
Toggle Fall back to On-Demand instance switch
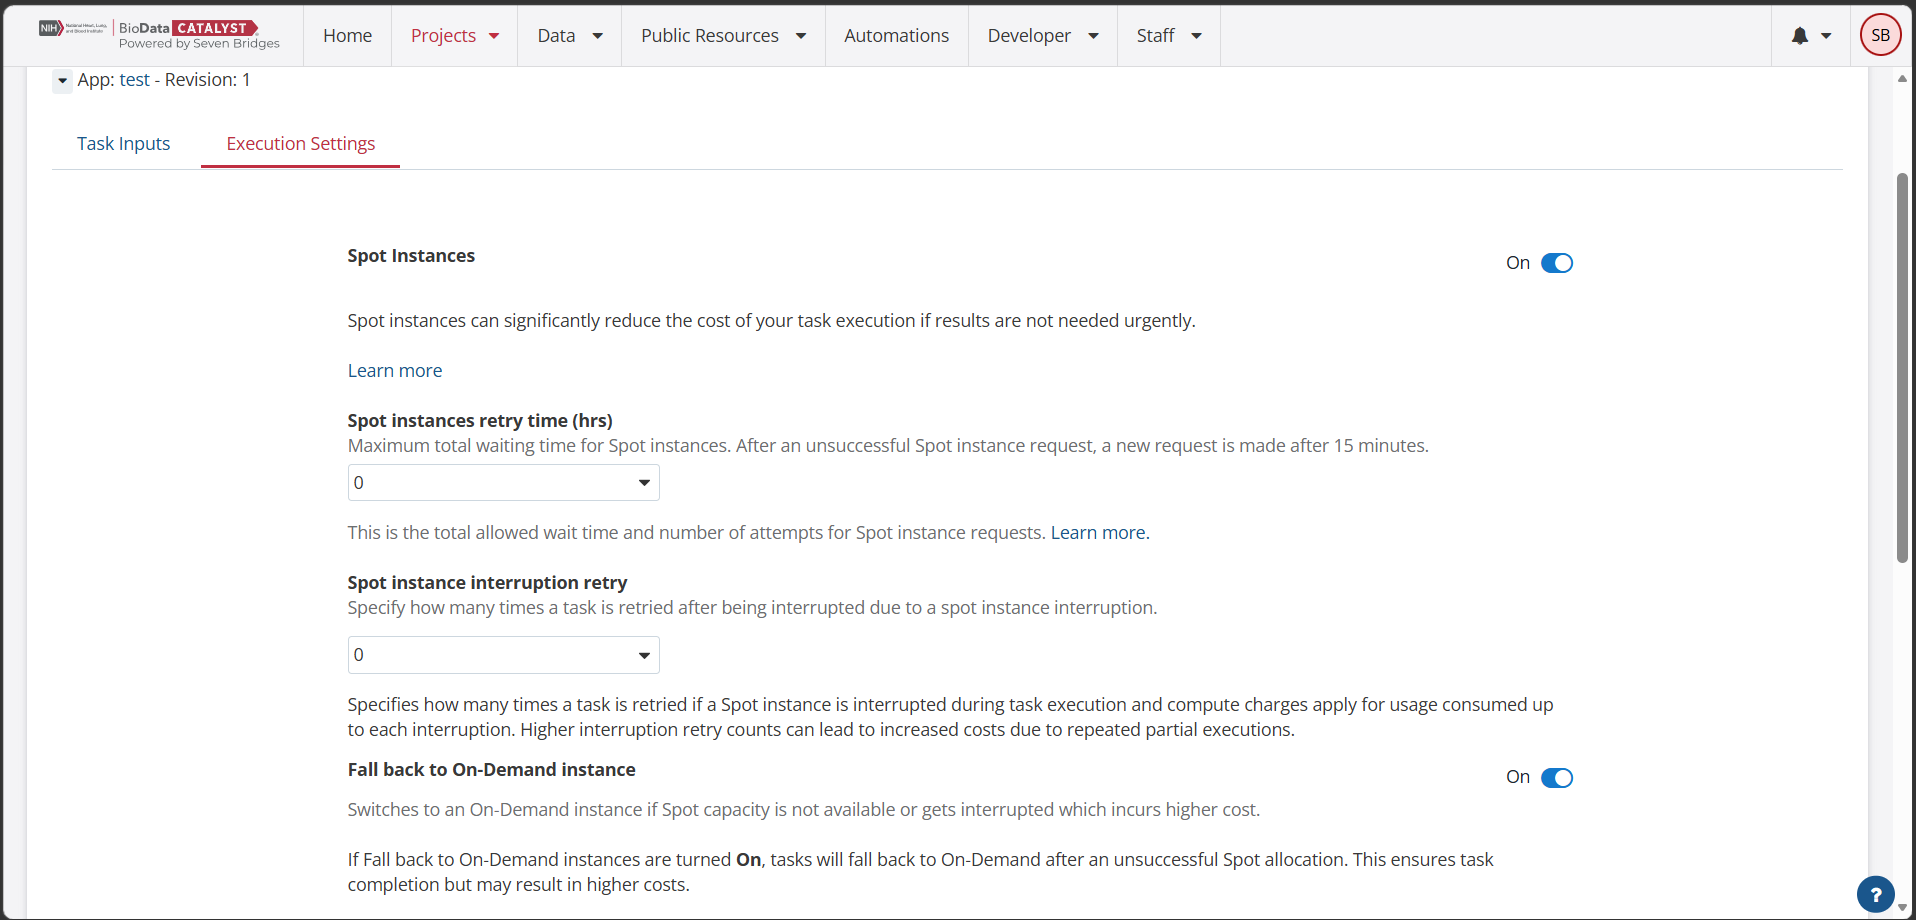(1556, 778)
